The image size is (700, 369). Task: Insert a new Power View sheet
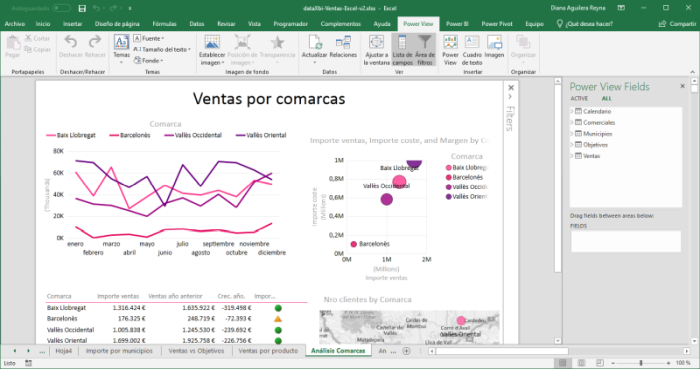(x=450, y=50)
